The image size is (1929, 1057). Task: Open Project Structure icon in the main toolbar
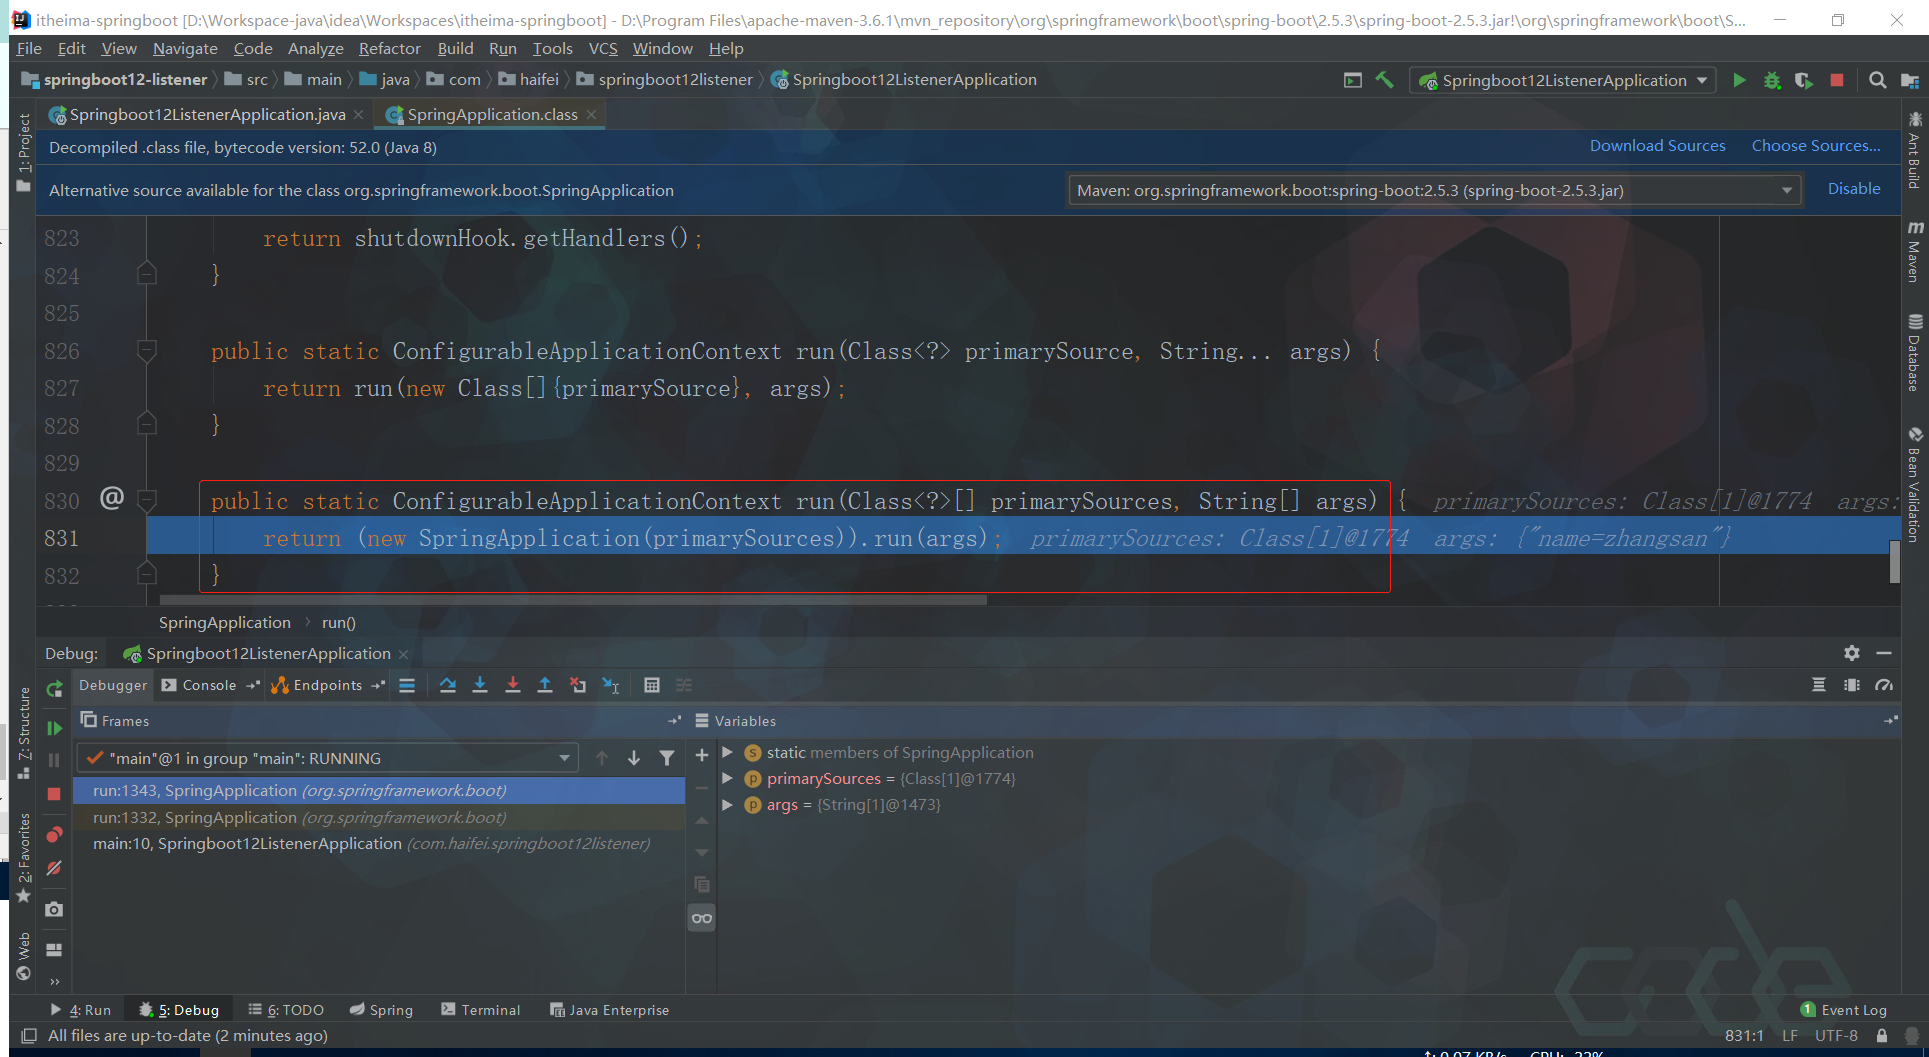click(1909, 80)
